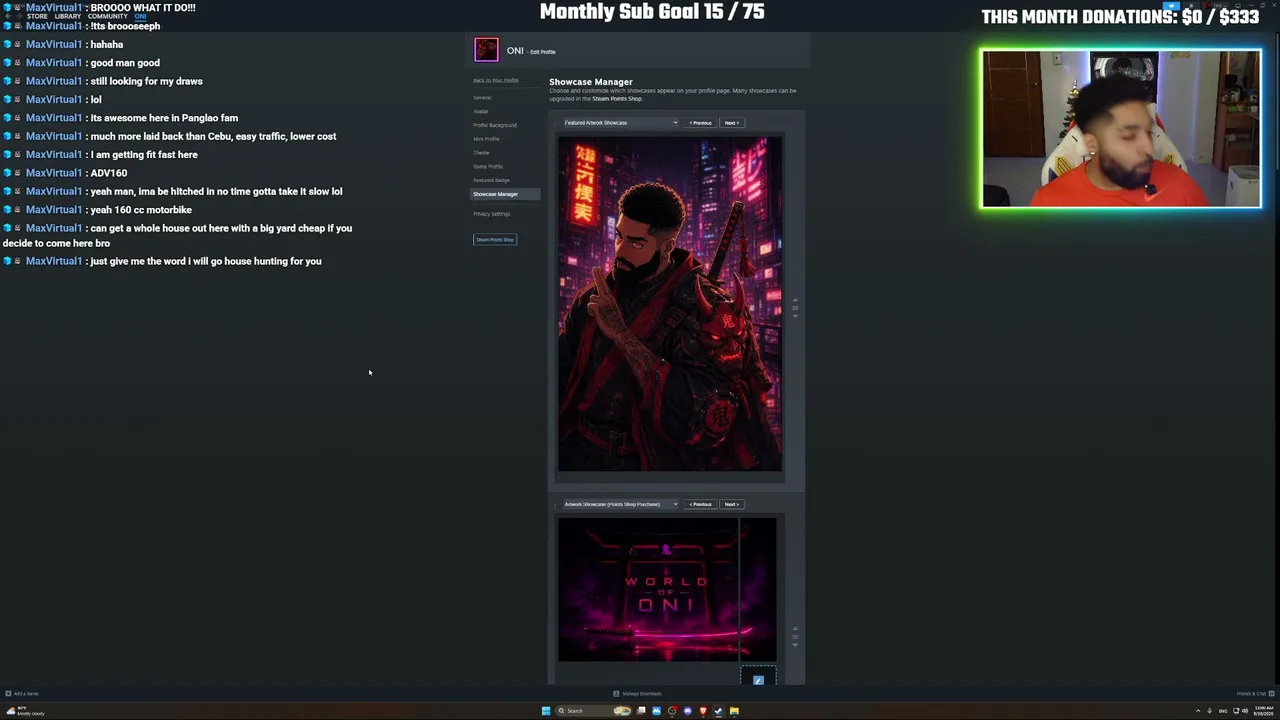Click the Monthly Sub Goal 15 / 75 text
Viewport: 1280px width, 720px height.
pos(652,12)
